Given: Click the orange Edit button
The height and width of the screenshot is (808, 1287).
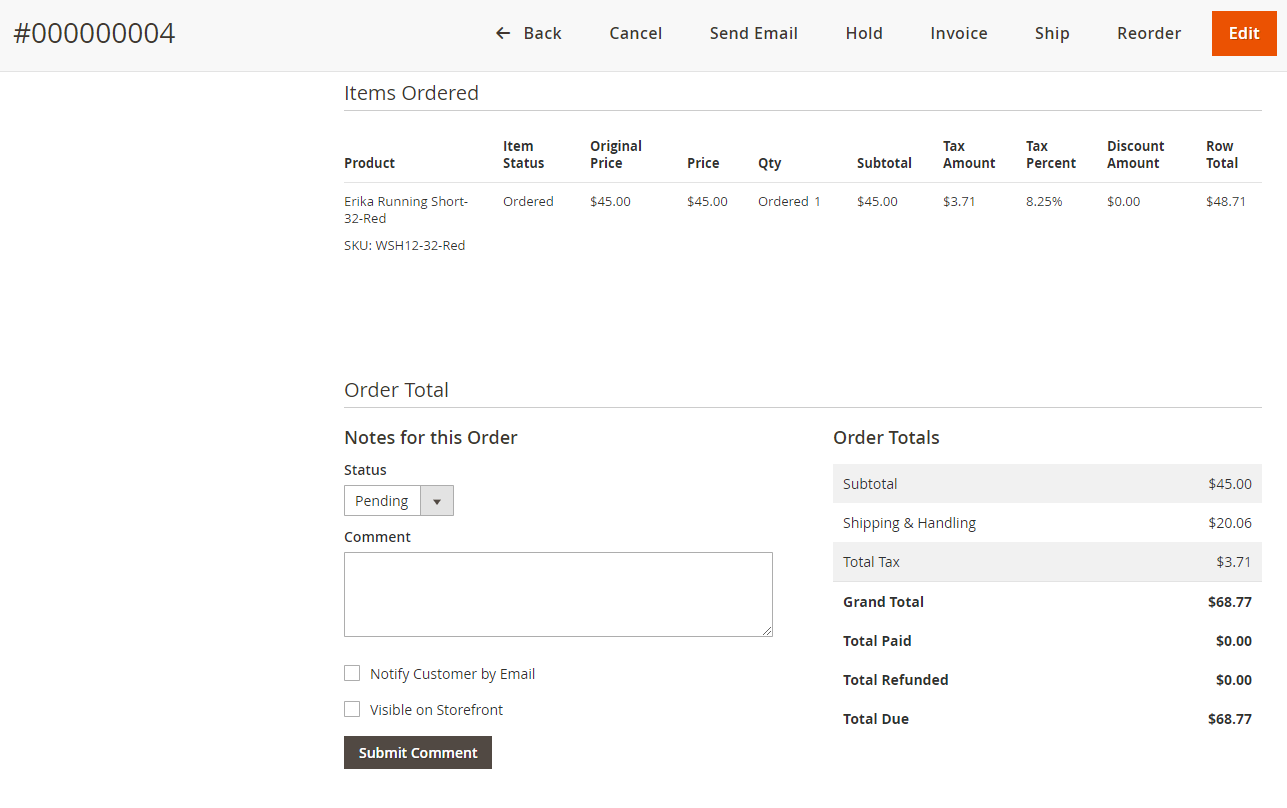Looking at the screenshot, I should [1243, 33].
